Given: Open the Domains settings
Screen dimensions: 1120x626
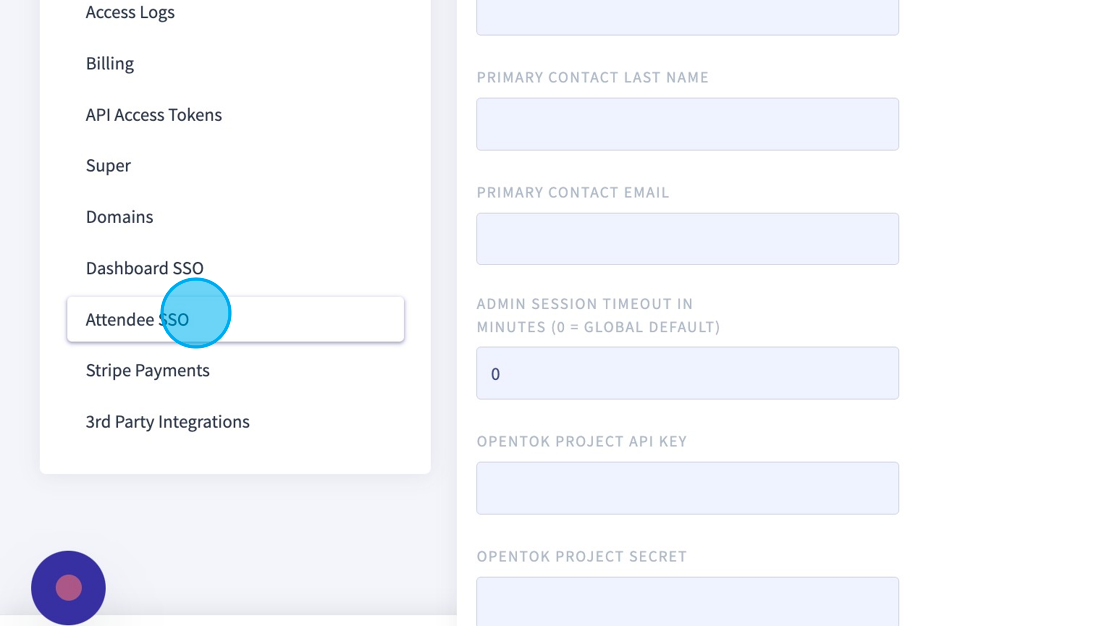Looking at the screenshot, I should [120, 217].
